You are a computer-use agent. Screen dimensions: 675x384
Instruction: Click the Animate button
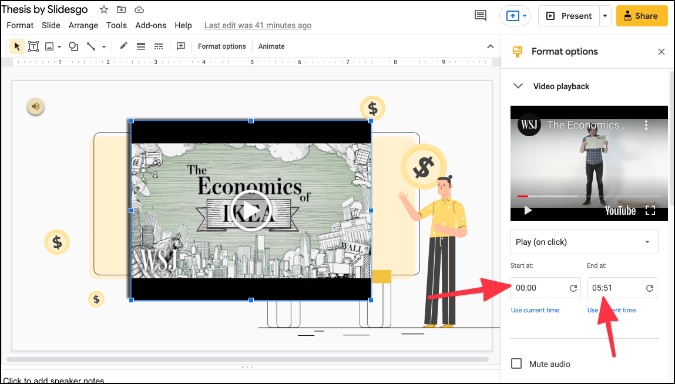tap(271, 46)
